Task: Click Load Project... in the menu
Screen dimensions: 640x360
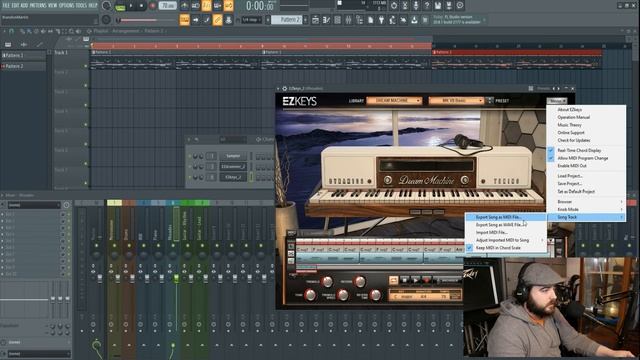Action: [570, 176]
